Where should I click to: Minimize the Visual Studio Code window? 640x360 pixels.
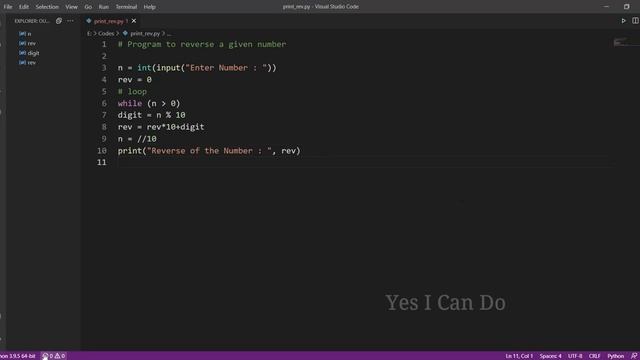click(606, 7)
